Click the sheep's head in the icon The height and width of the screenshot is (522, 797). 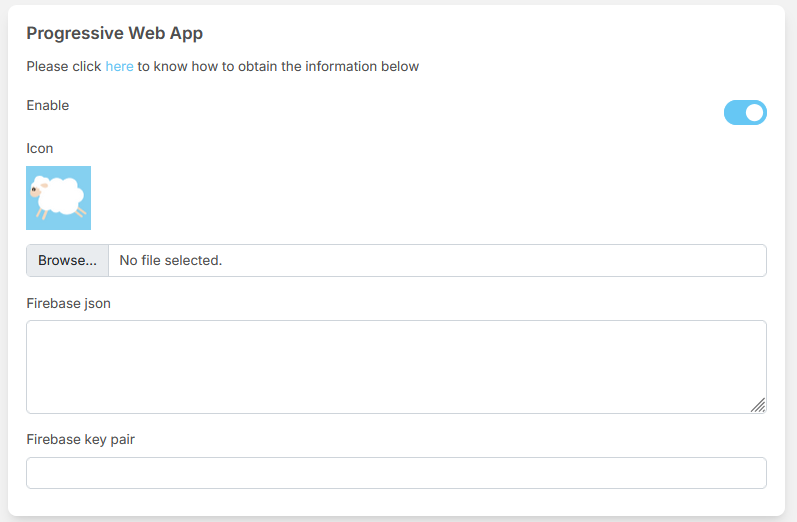tap(37, 188)
